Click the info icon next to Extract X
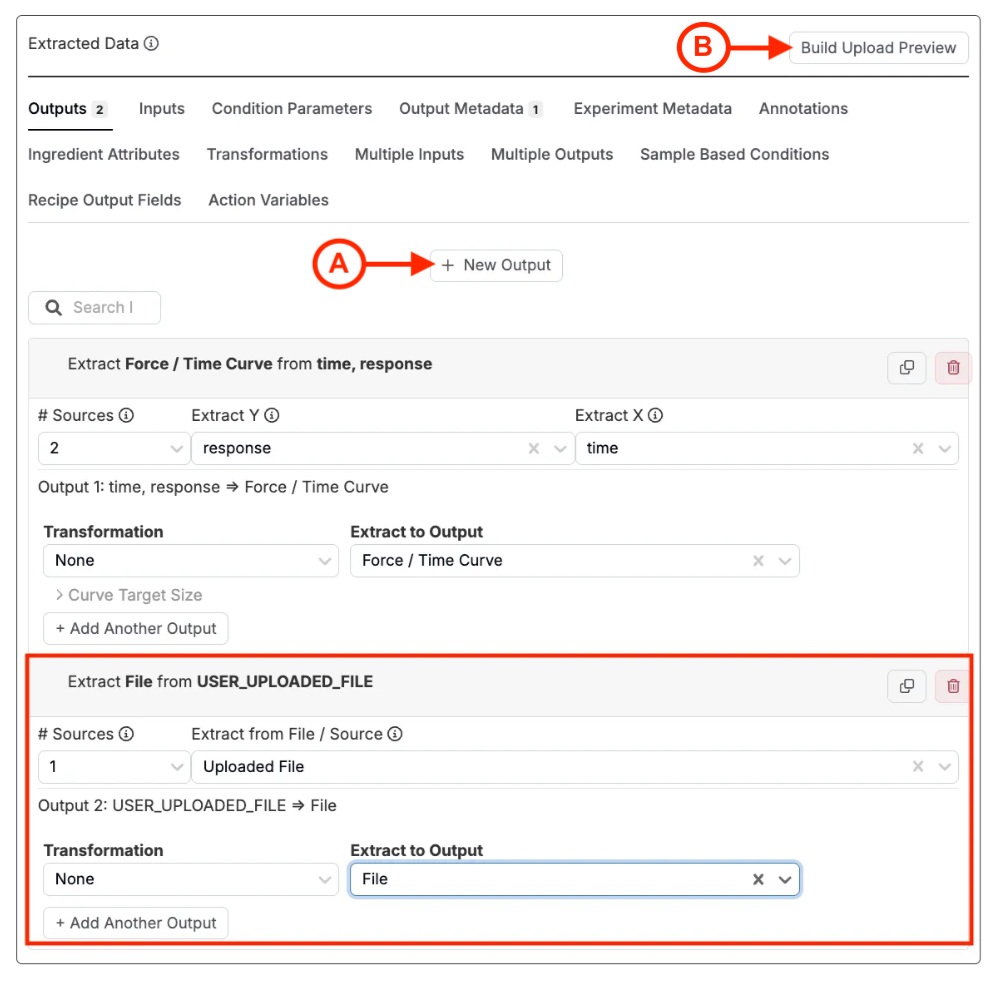Image resolution: width=998 pixels, height=985 pixels. click(x=656, y=416)
